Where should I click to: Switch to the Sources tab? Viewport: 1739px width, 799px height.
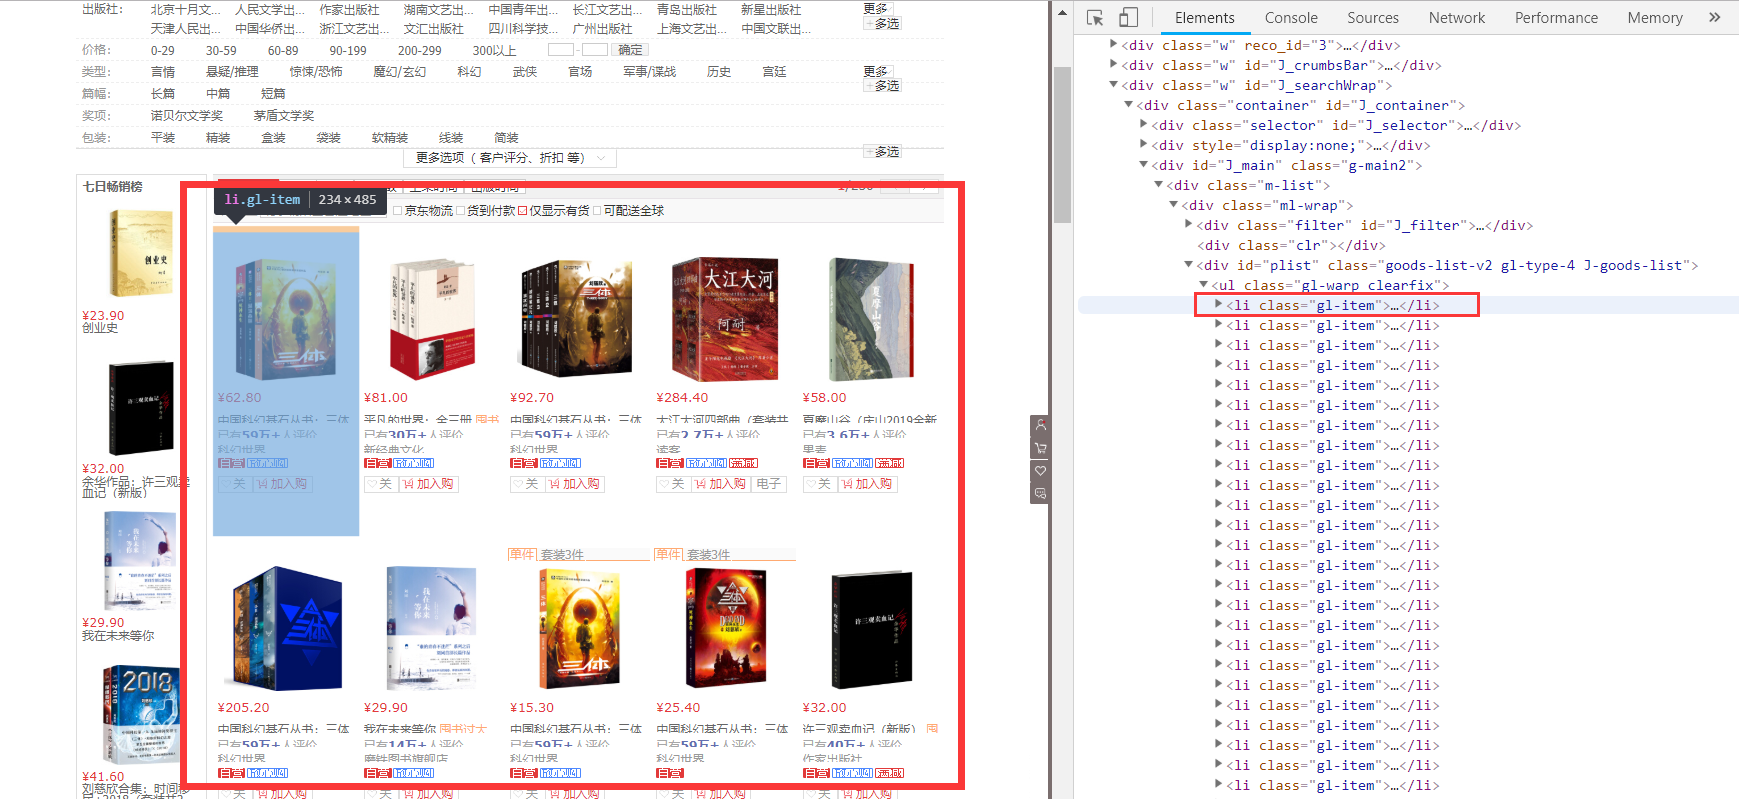coord(1373,18)
